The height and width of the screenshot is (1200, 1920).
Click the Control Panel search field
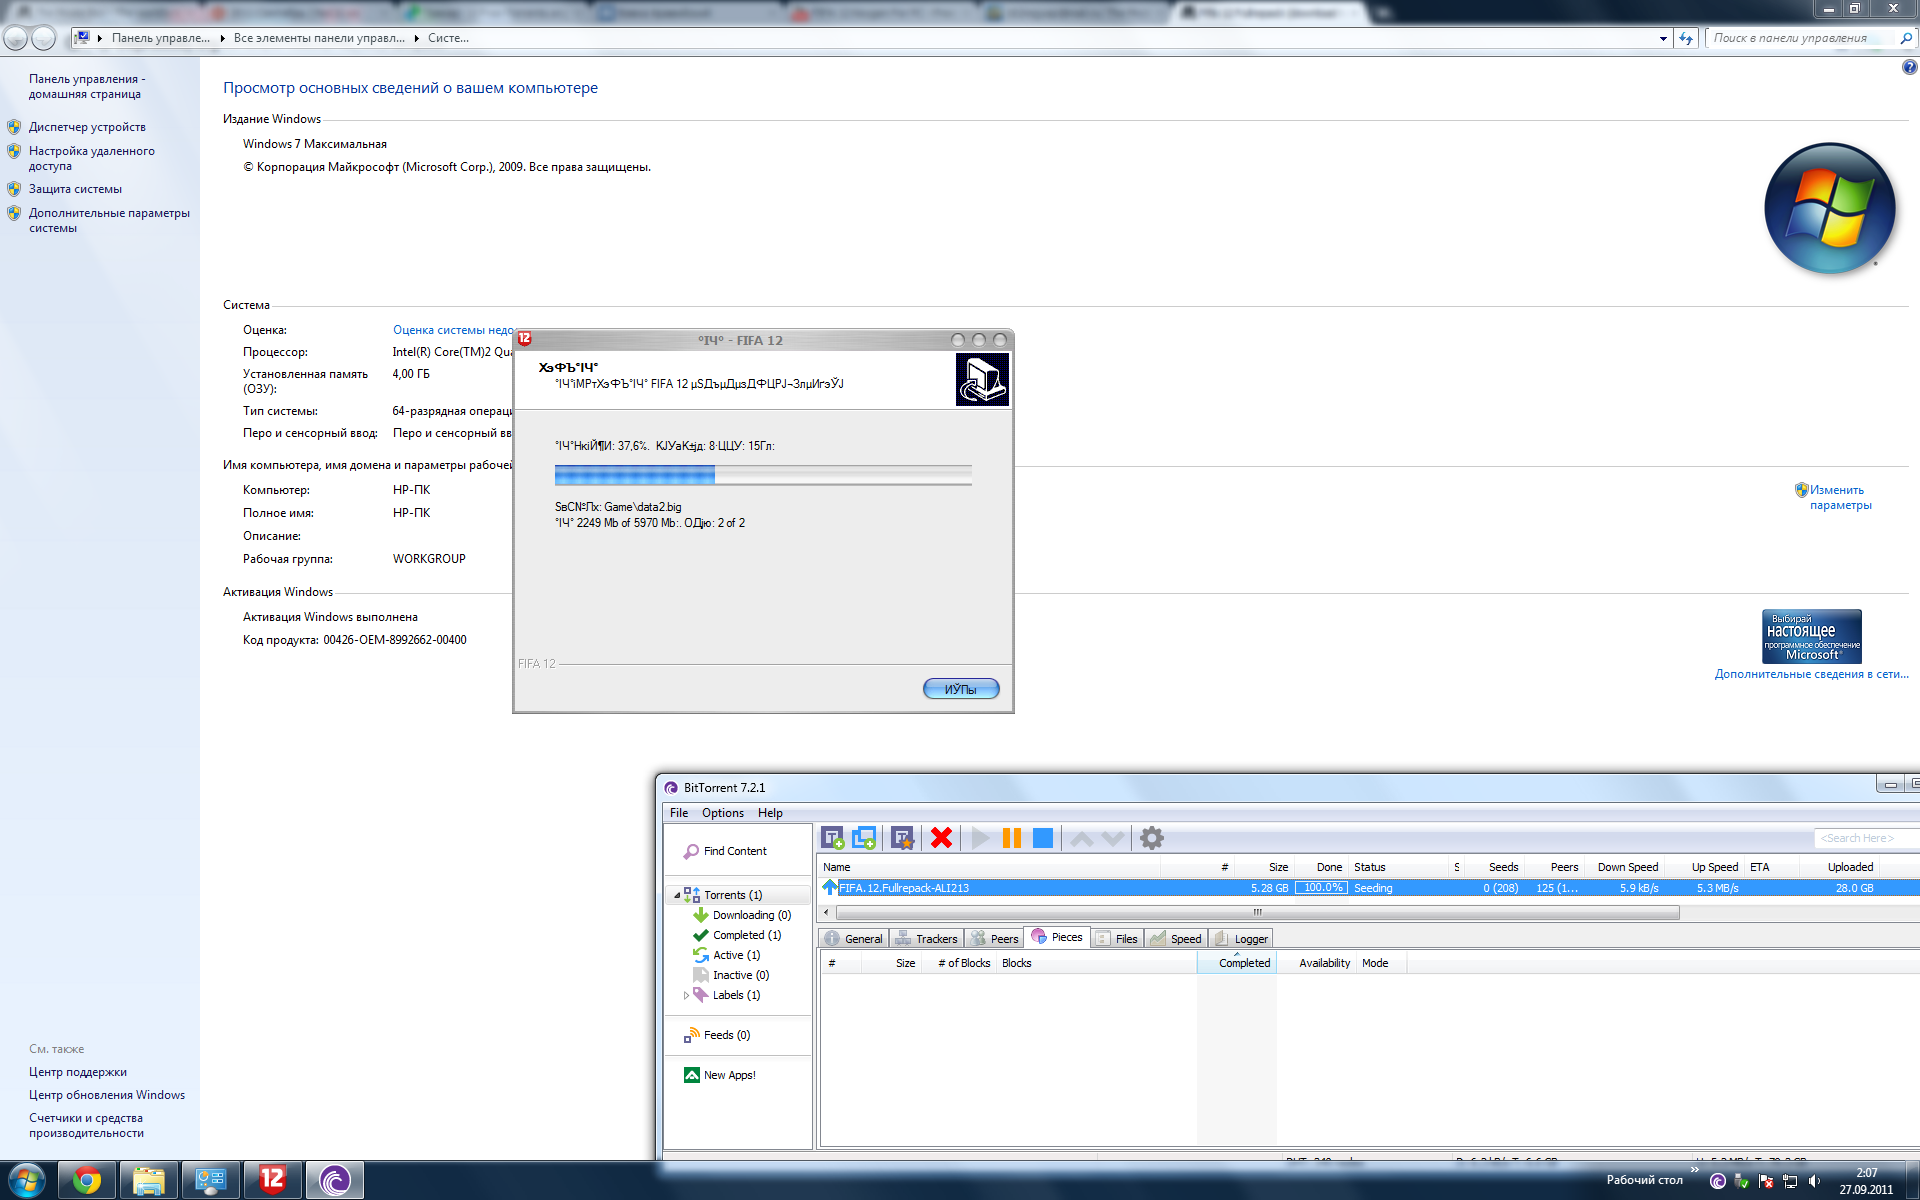tap(1802, 38)
